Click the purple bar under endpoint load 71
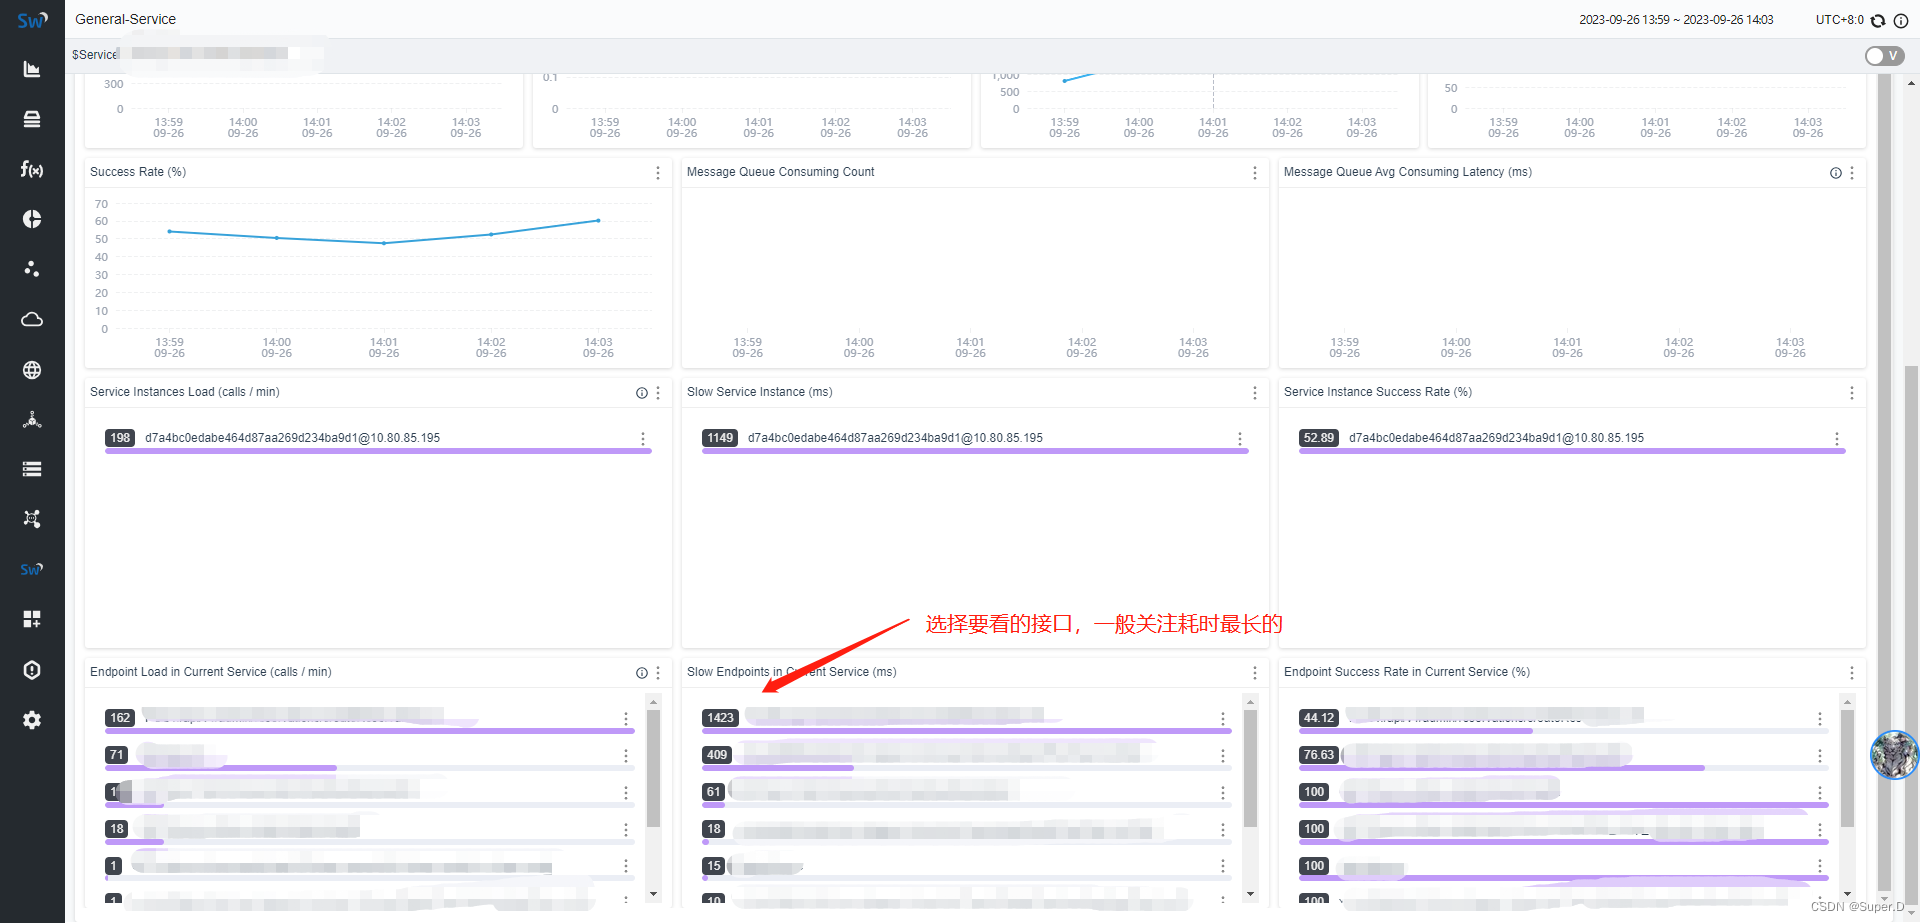This screenshot has width=1920, height=923. pos(221,768)
